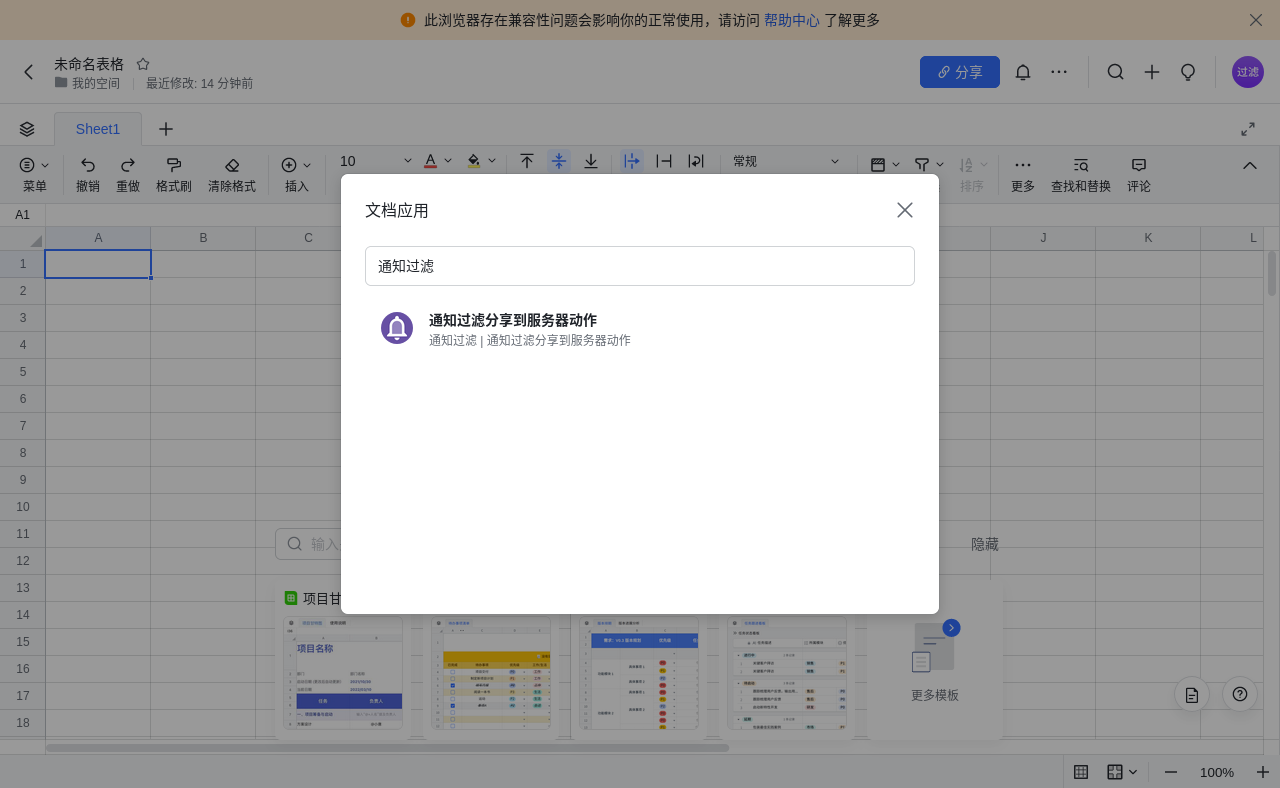
Task: Open the header more options menu
Action: pos(1059,72)
